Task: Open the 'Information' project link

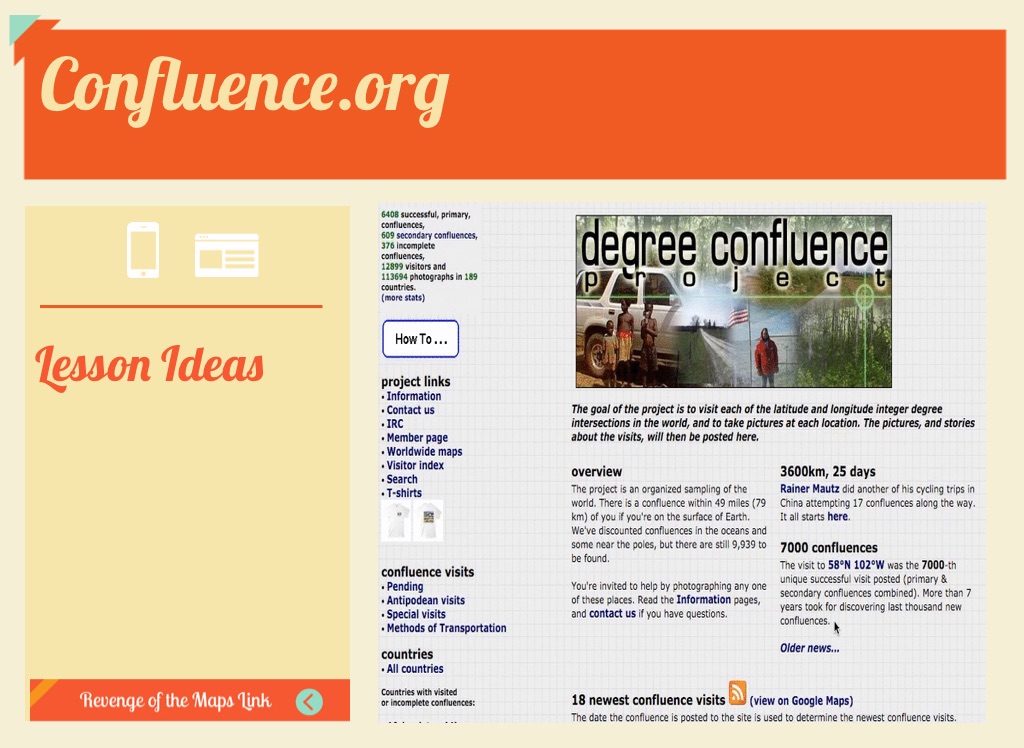Action: point(413,396)
